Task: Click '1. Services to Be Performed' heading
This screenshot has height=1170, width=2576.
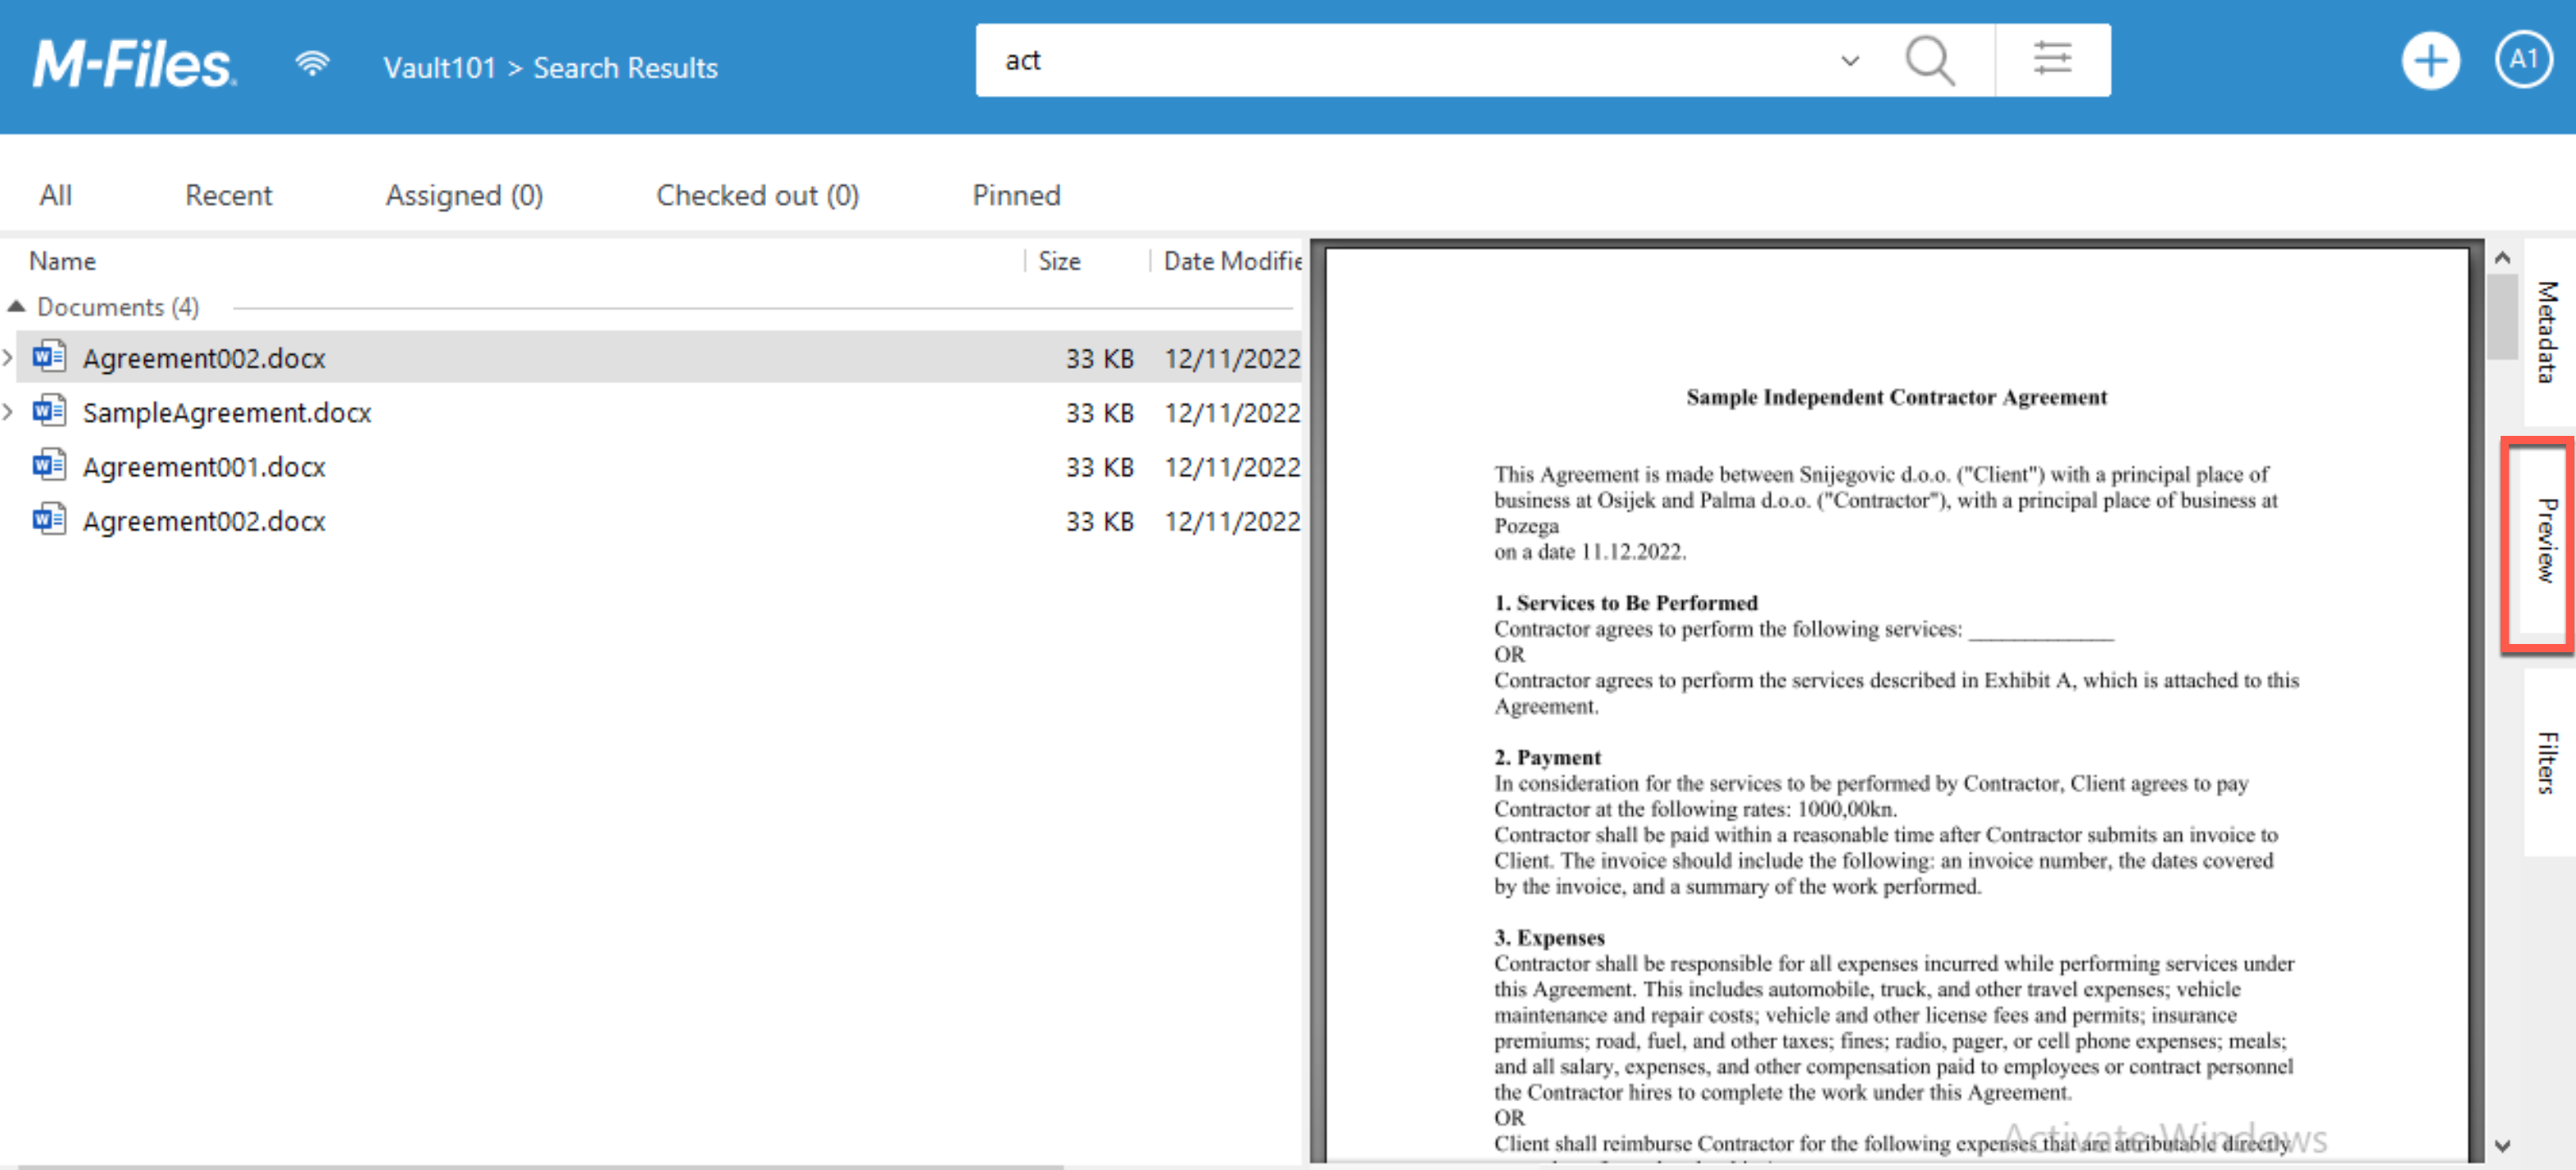Action: click(x=1625, y=602)
